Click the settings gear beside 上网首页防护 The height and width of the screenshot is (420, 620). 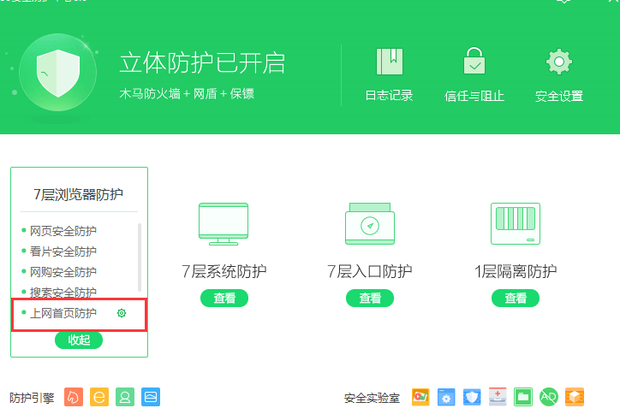click(121, 313)
